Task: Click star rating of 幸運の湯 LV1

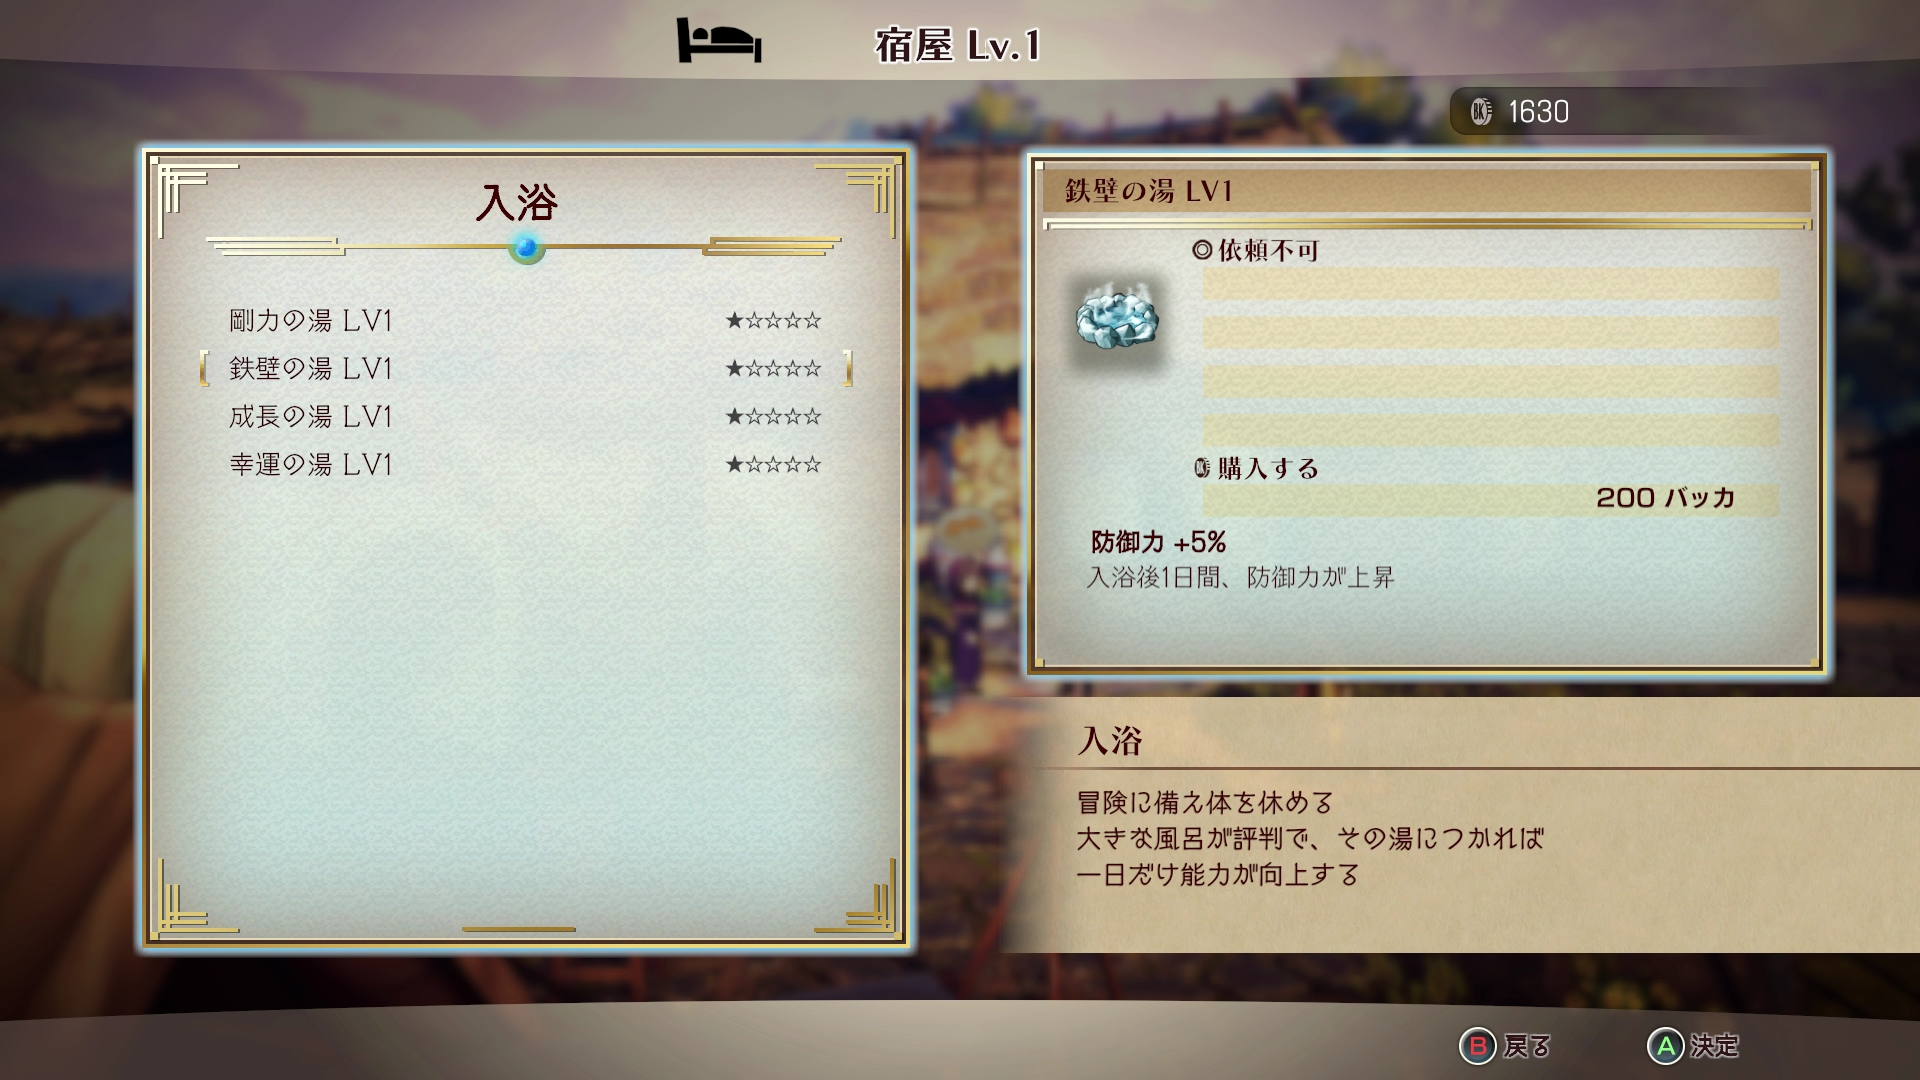Action: (773, 464)
